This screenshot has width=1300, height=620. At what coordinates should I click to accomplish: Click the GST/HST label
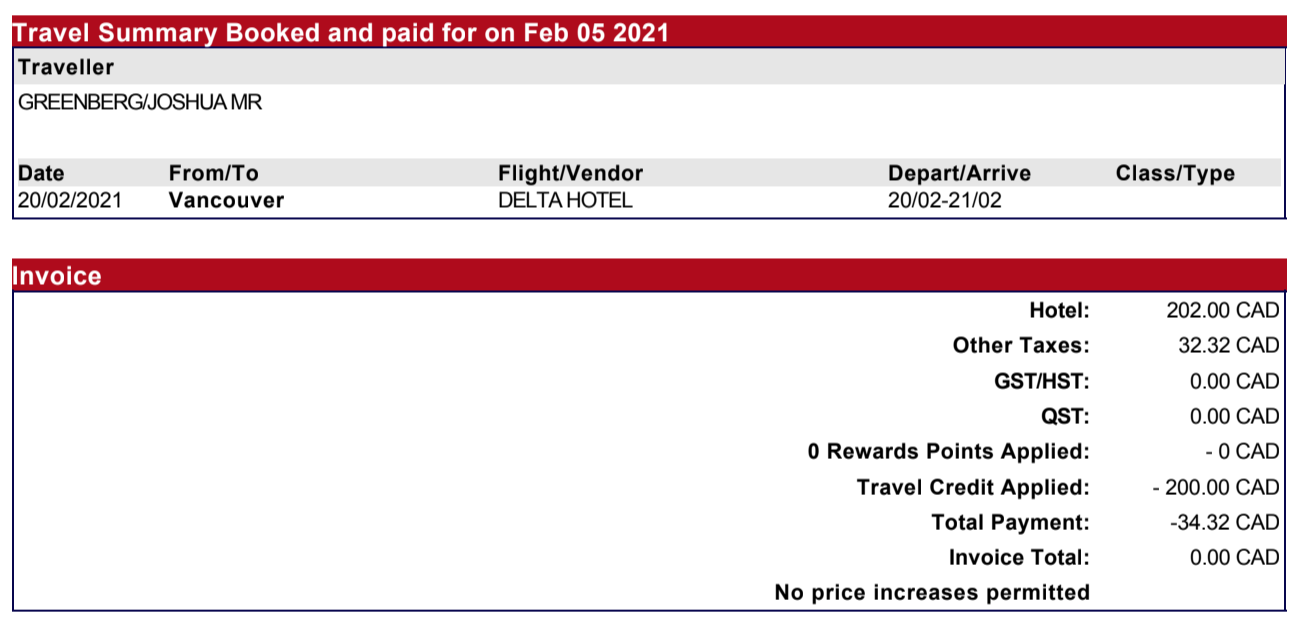(x=1035, y=381)
